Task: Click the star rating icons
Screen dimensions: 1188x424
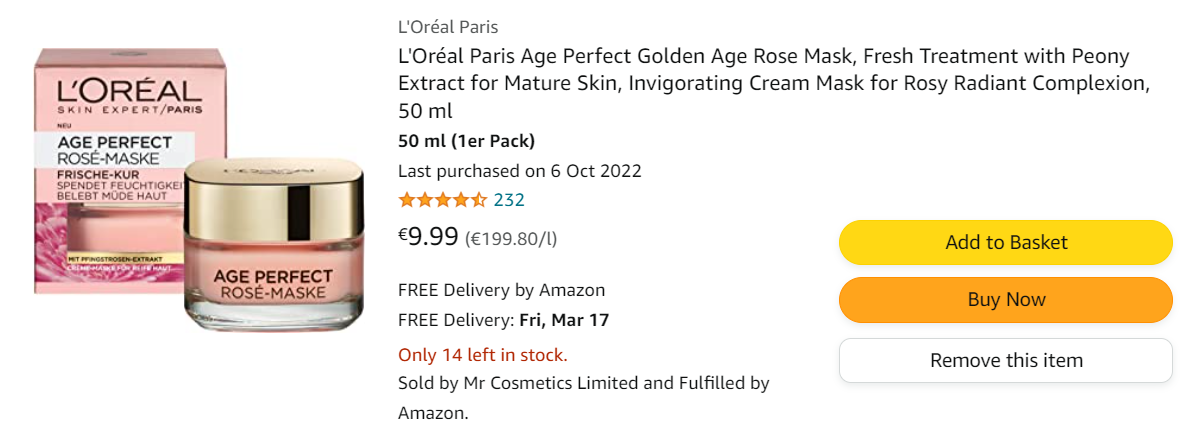Action: [442, 200]
